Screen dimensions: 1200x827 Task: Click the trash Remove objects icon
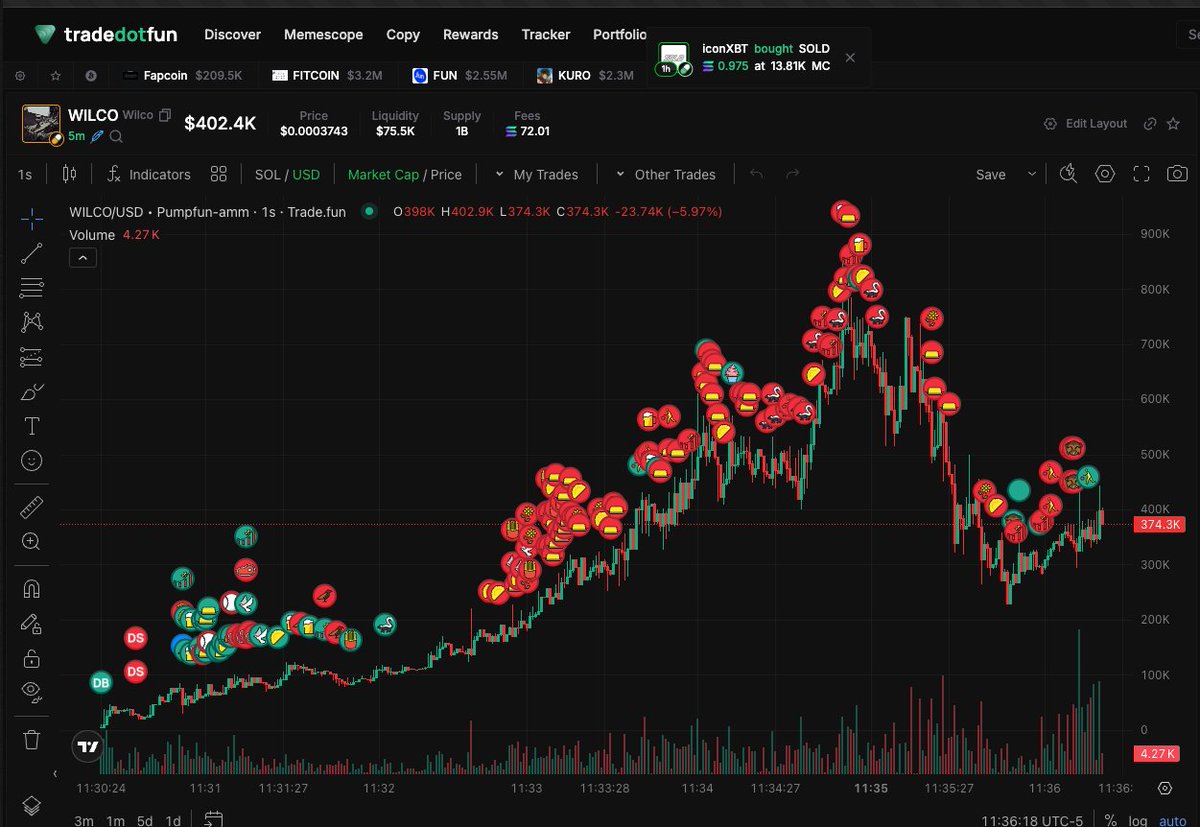click(x=31, y=739)
